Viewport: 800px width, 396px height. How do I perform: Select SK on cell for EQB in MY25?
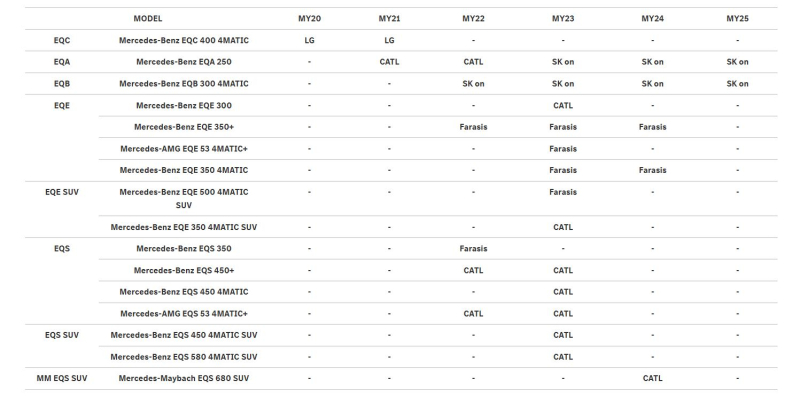[x=737, y=84]
